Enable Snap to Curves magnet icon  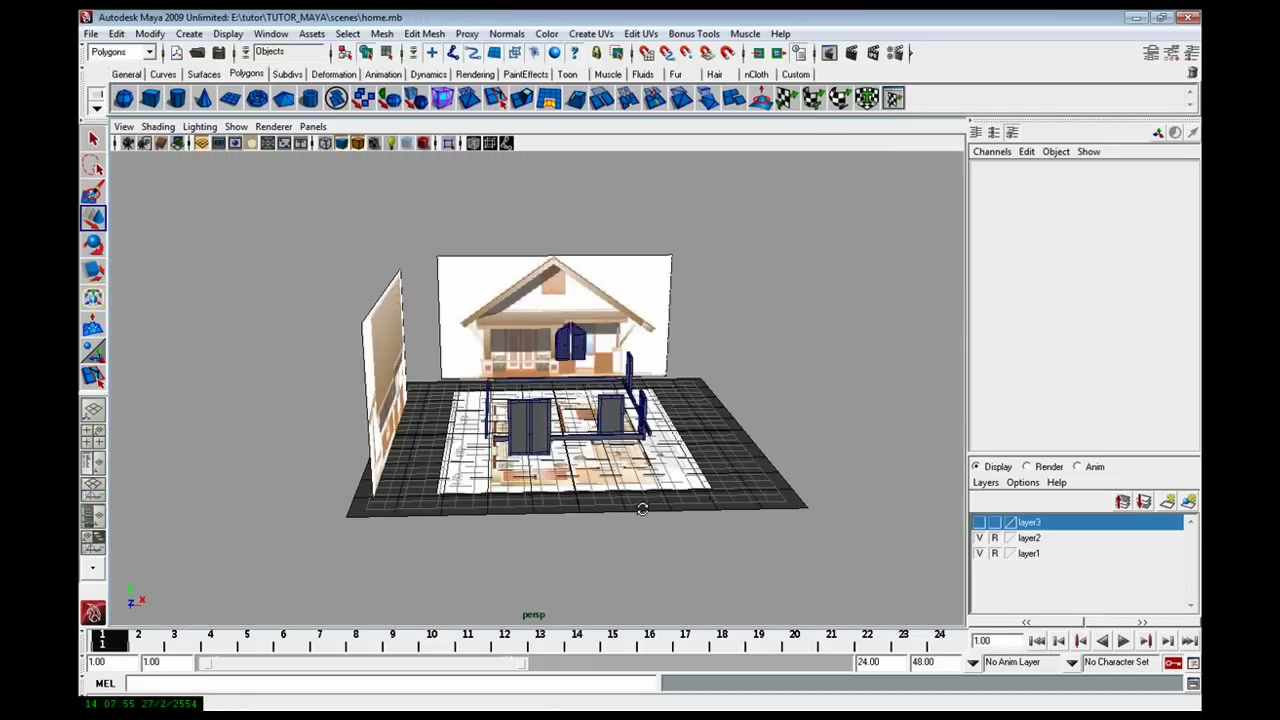[x=666, y=53]
